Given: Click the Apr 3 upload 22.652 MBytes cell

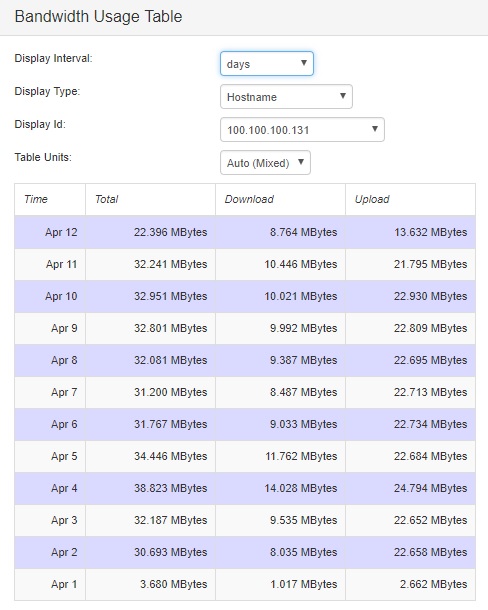Looking at the screenshot, I should 410,520.
